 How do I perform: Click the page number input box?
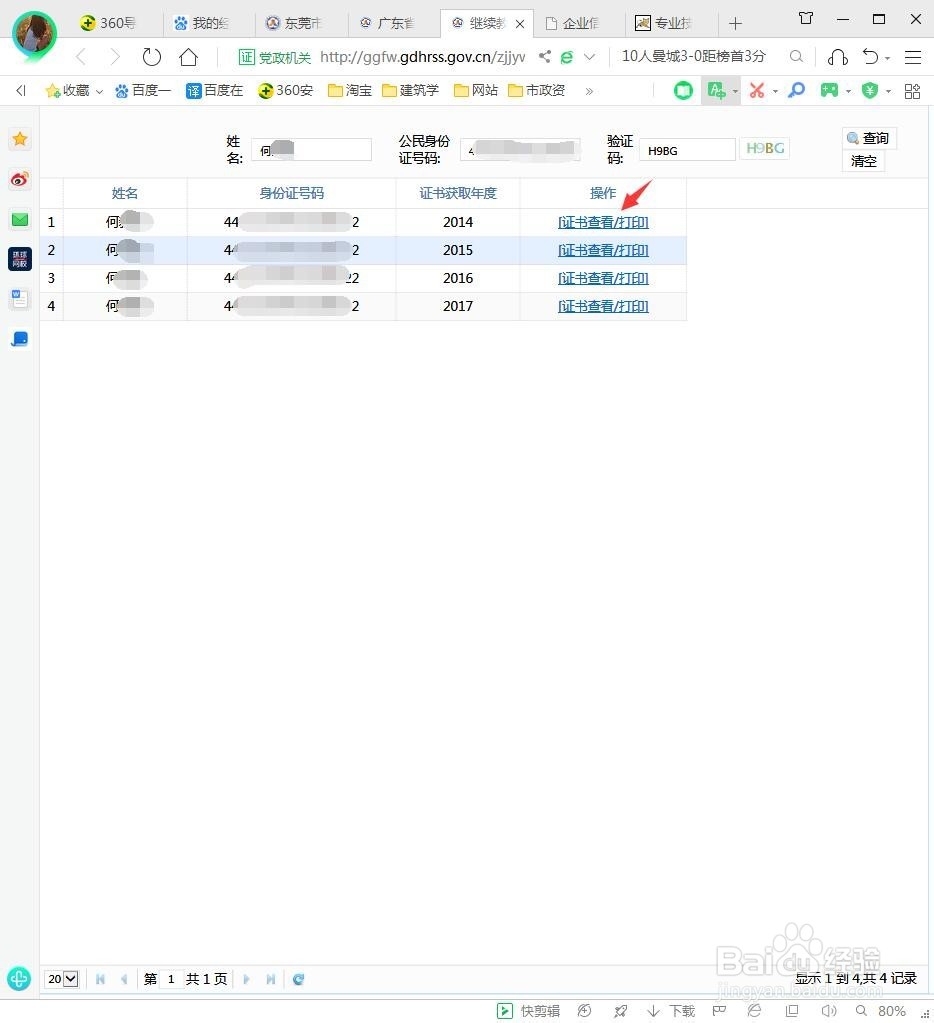(x=171, y=979)
